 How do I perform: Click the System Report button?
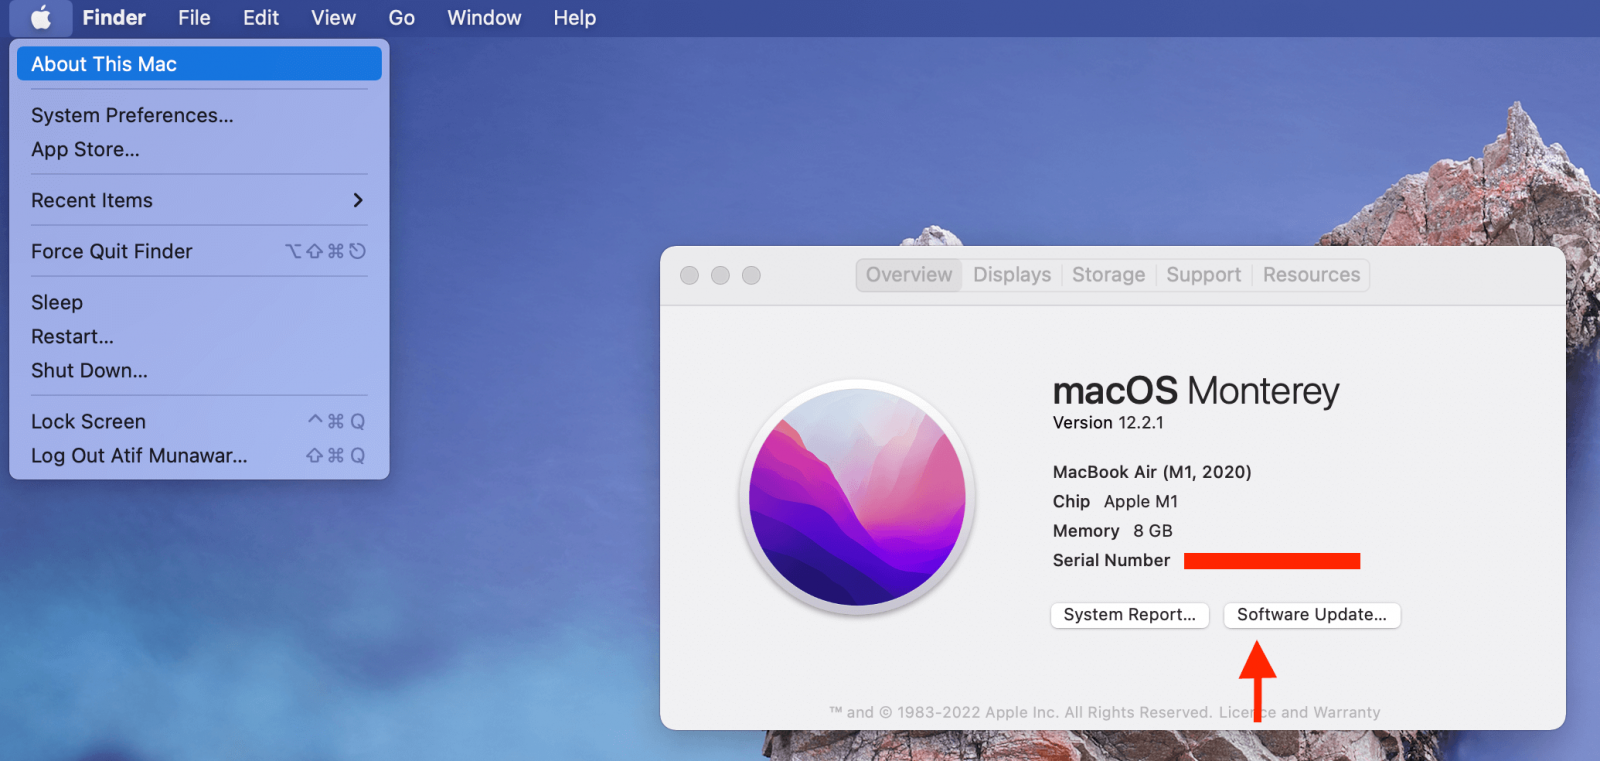point(1129,615)
